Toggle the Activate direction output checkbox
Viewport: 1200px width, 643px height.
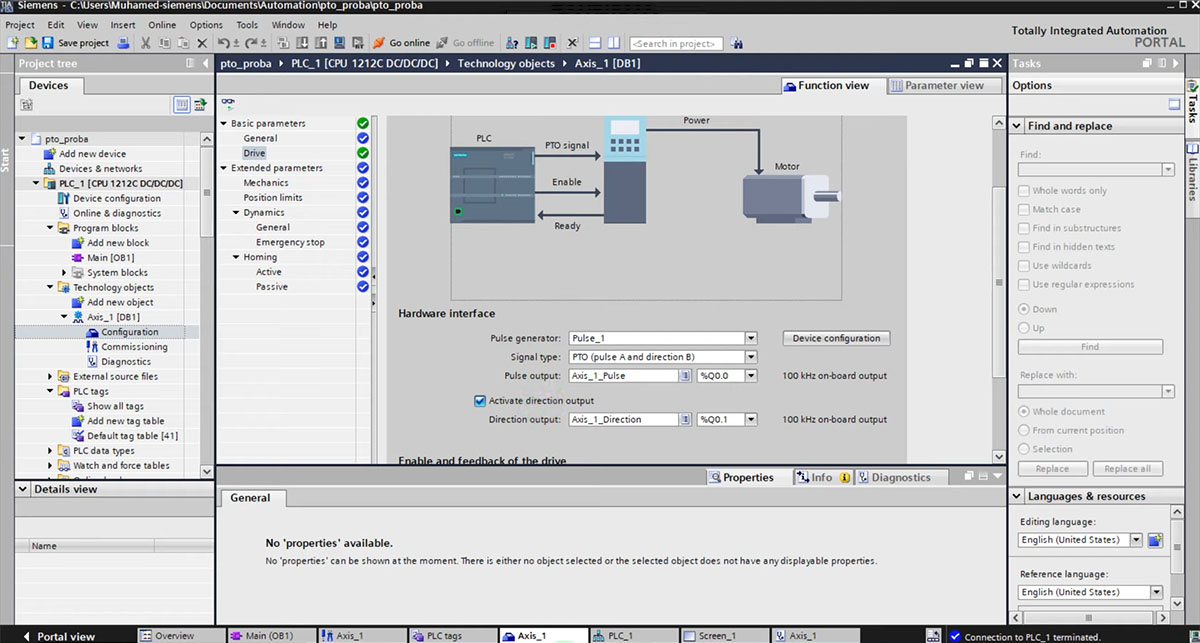click(479, 401)
